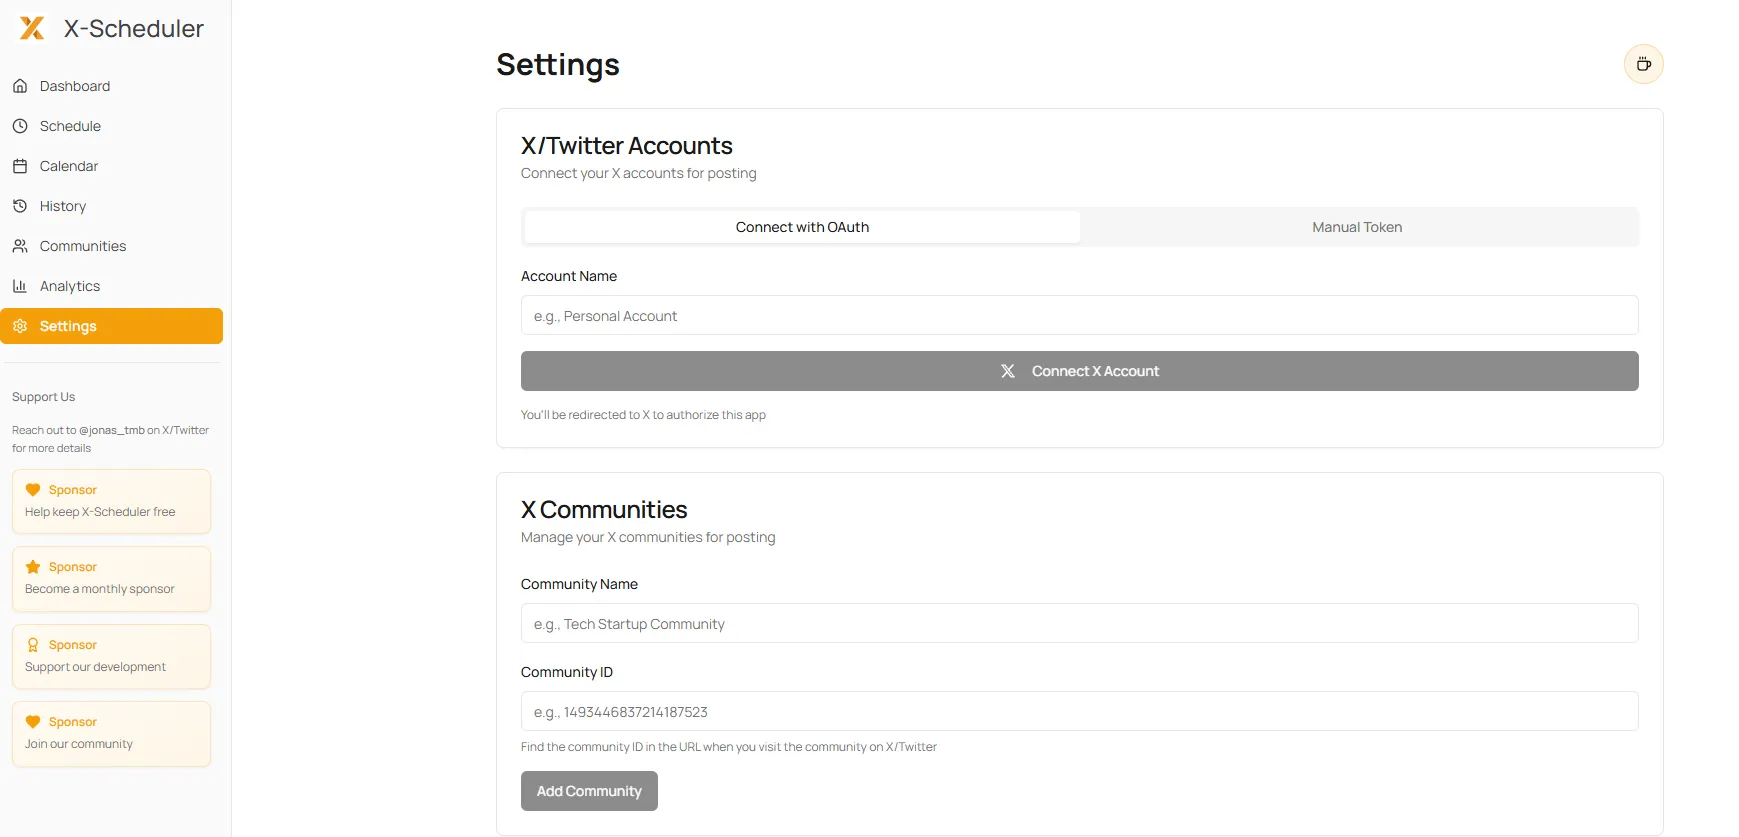Screen dimensions: 1739x837
Task: Click the History icon in sidebar
Action: coord(20,206)
